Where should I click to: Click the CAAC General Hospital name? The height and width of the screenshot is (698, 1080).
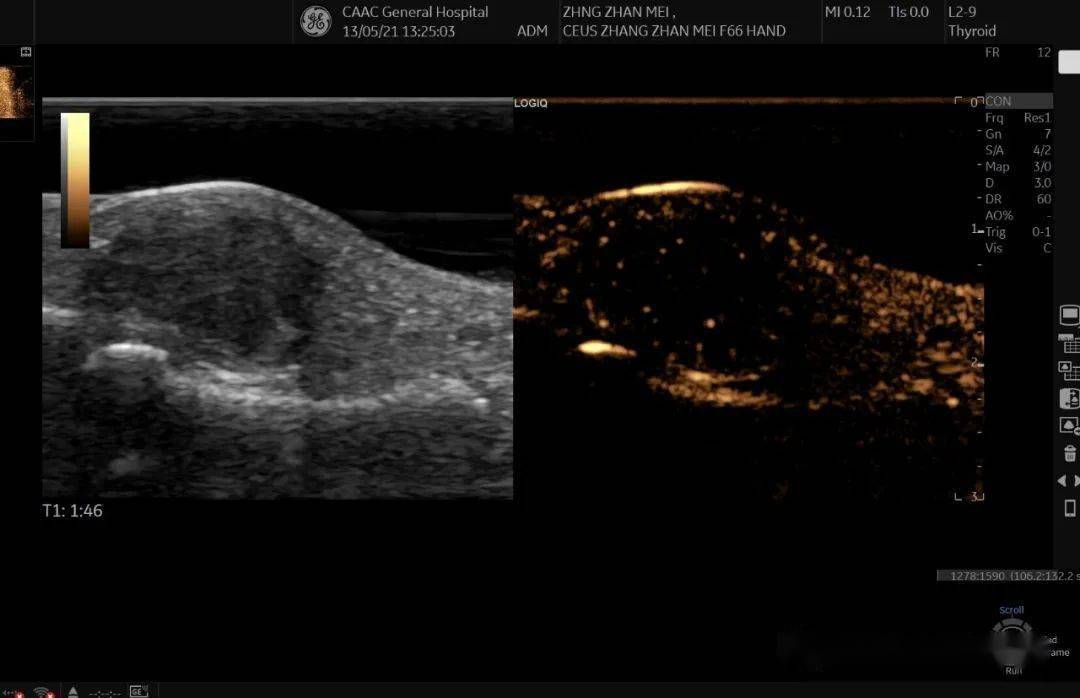[x=415, y=12]
